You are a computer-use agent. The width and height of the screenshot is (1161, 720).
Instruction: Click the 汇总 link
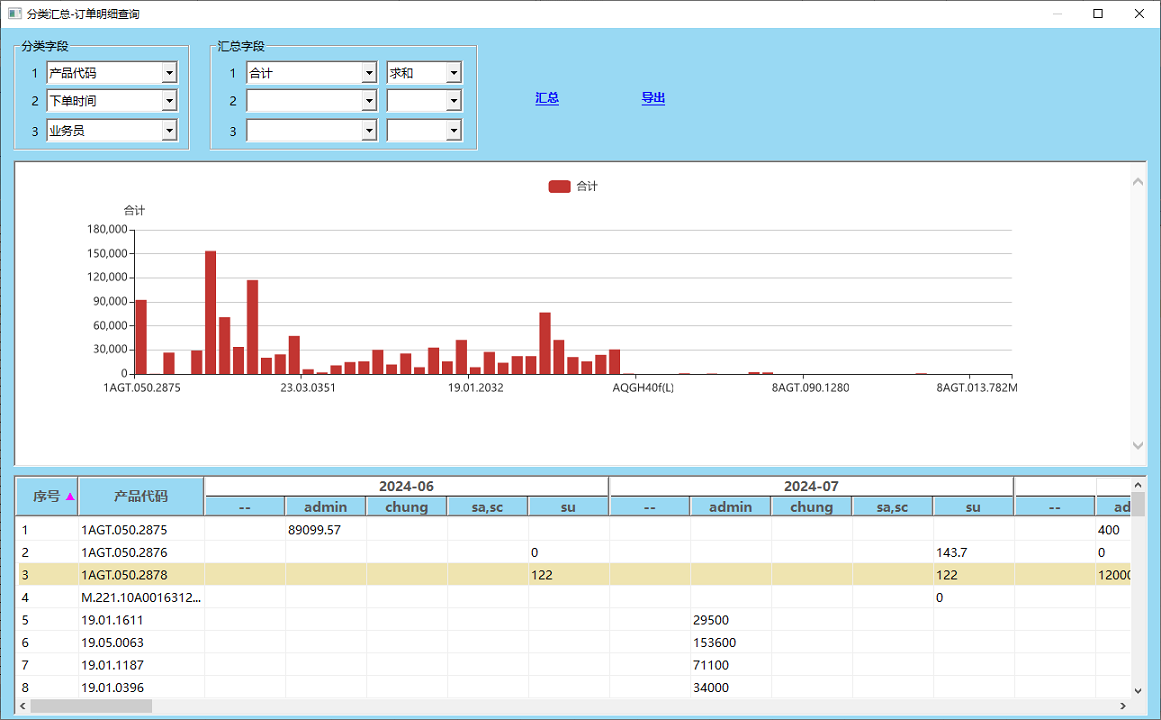547,98
